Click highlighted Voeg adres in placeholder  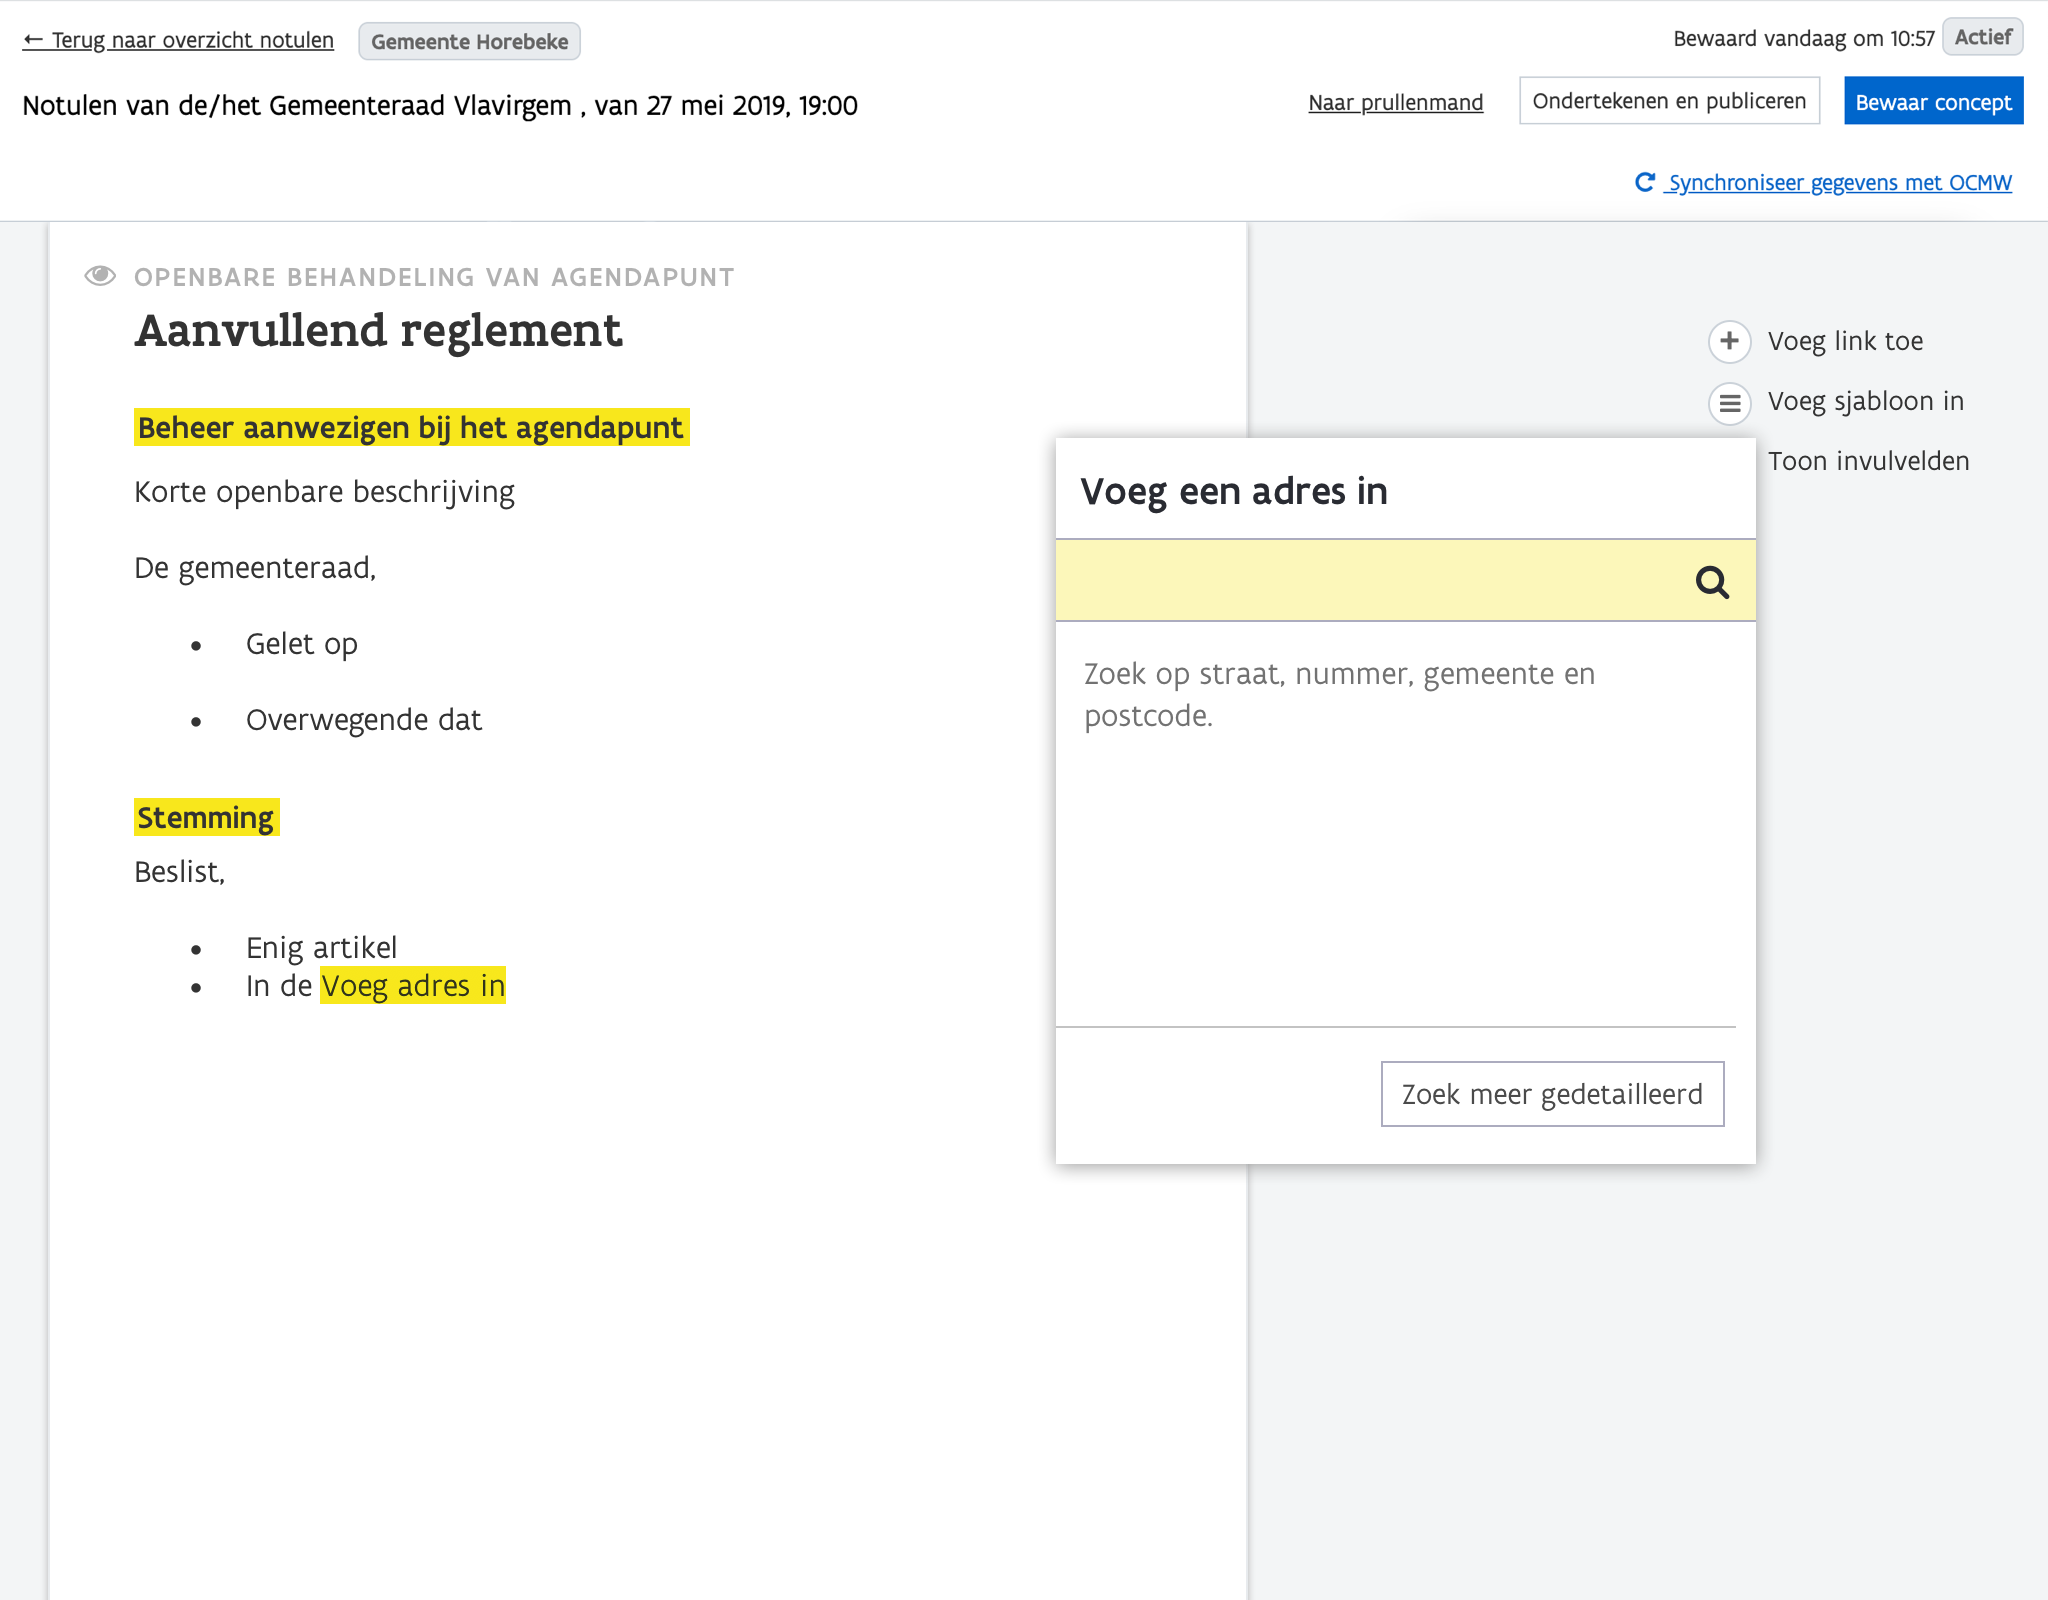pyautogui.click(x=412, y=986)
